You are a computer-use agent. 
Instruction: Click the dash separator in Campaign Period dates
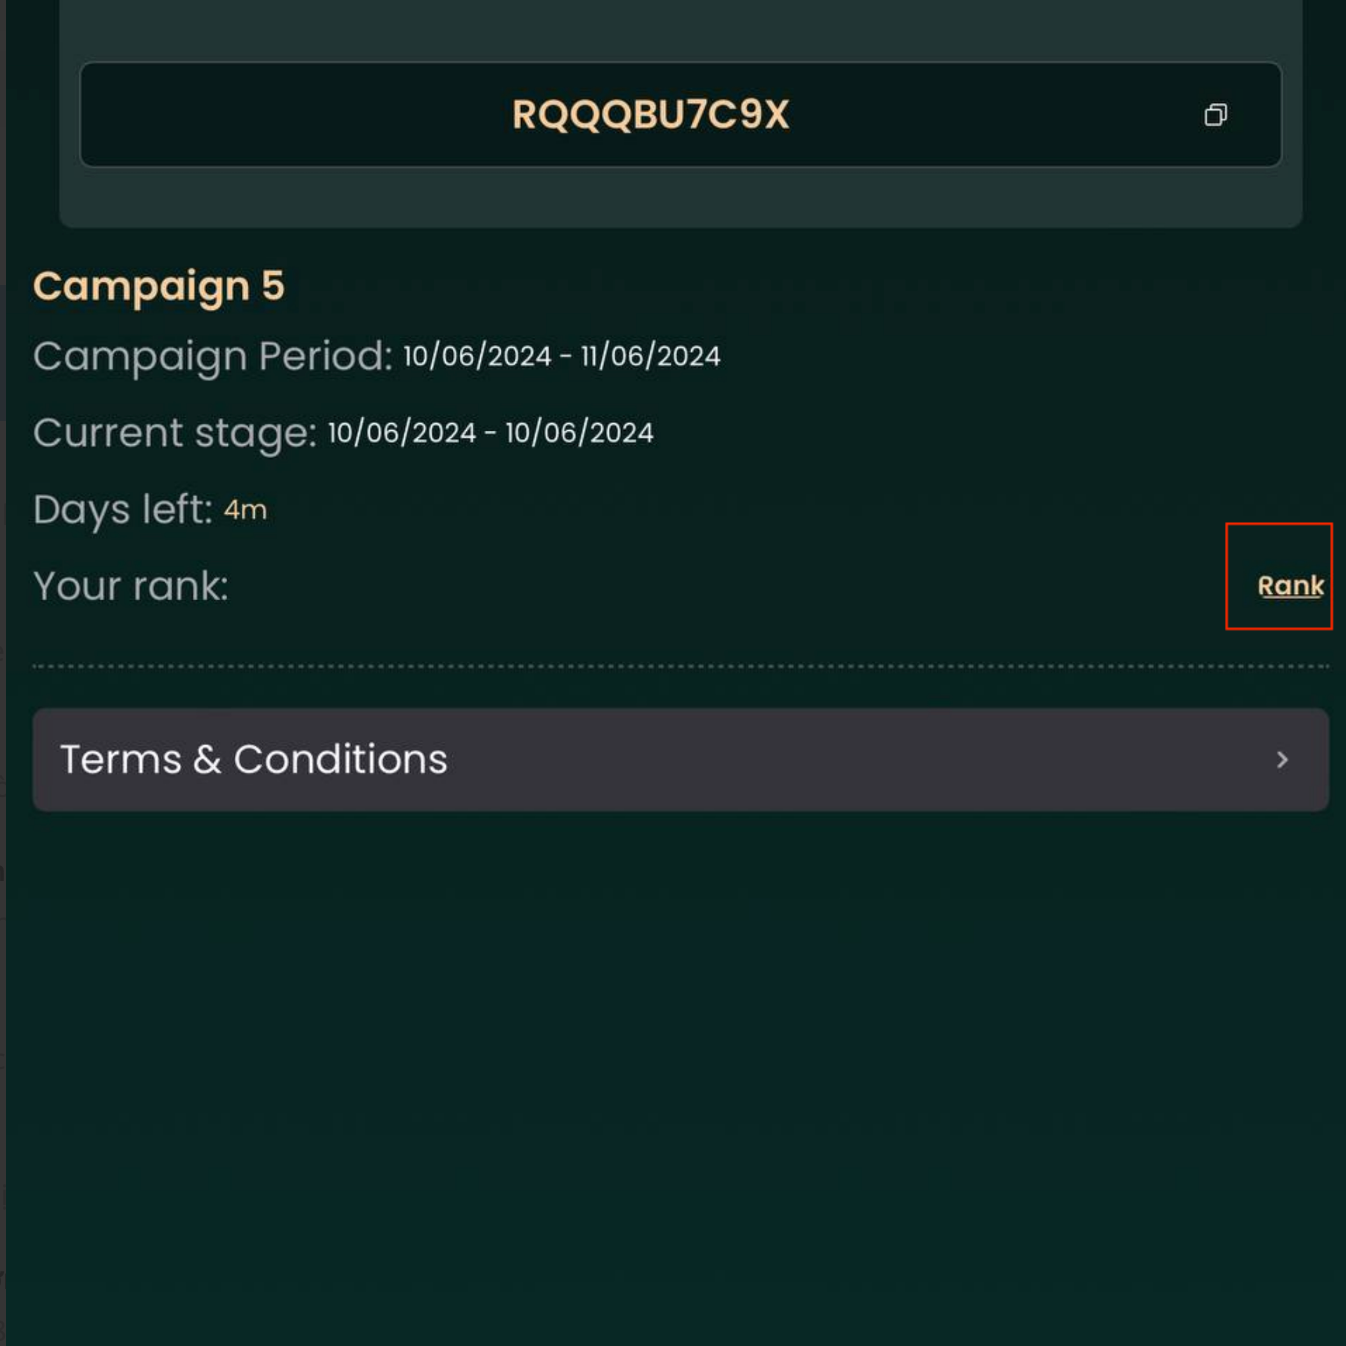566,357
